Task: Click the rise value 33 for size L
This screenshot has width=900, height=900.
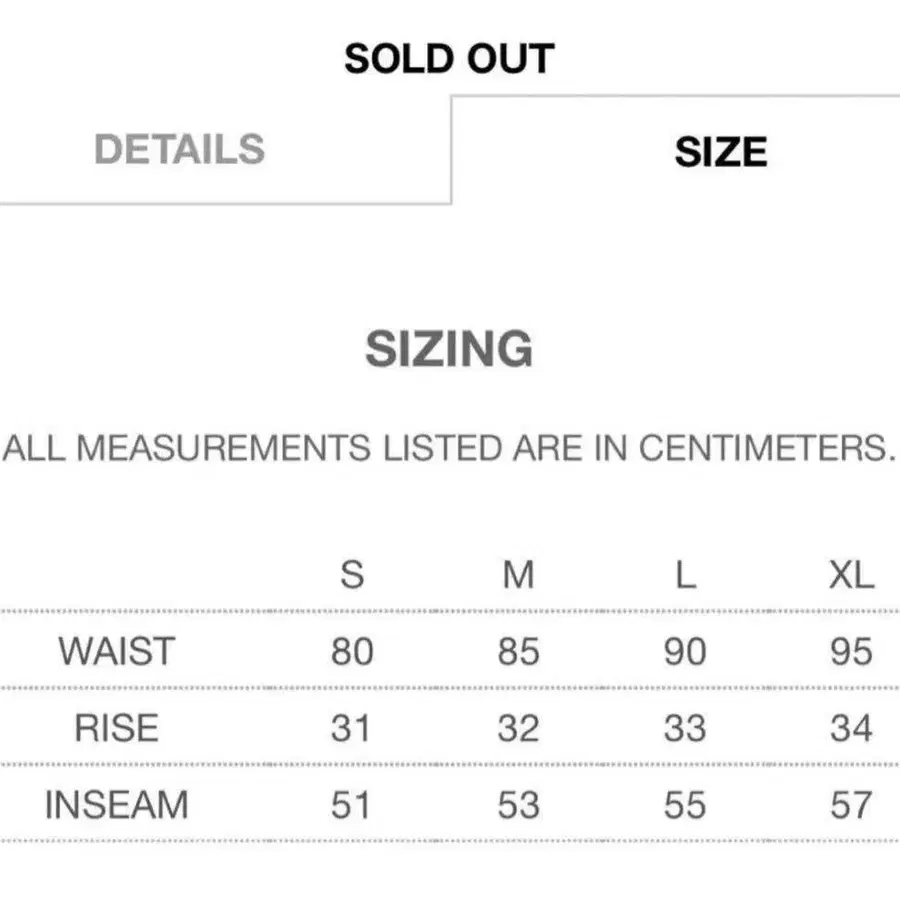Action: click(x=685, y=728)
